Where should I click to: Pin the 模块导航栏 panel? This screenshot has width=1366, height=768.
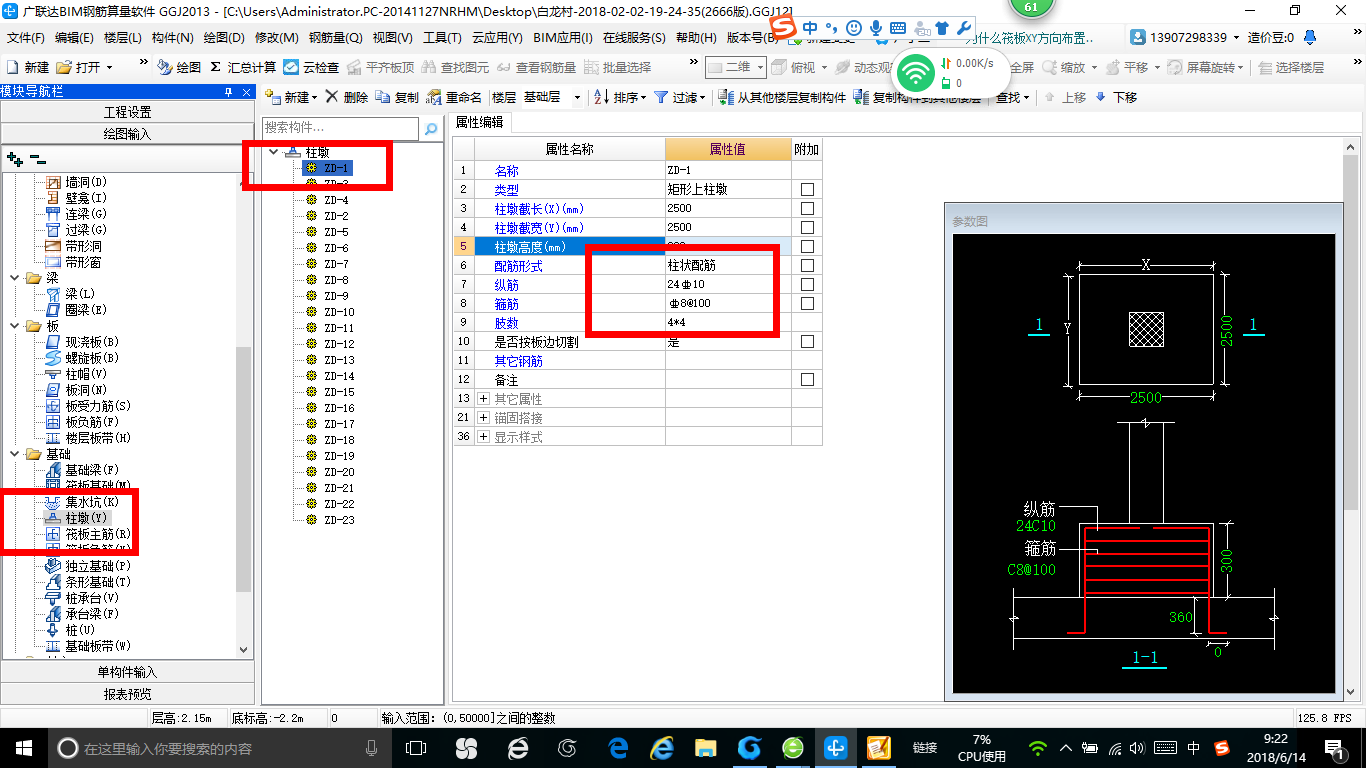[x=228, y=91]
